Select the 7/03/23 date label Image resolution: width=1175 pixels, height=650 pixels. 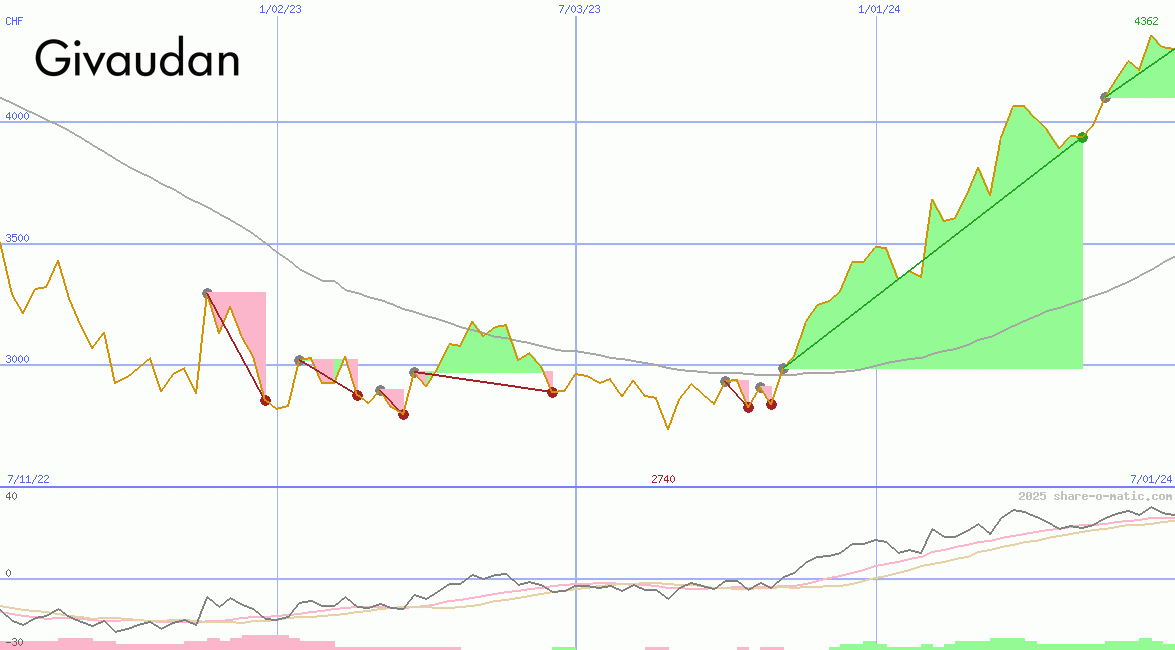click(579, 9)
